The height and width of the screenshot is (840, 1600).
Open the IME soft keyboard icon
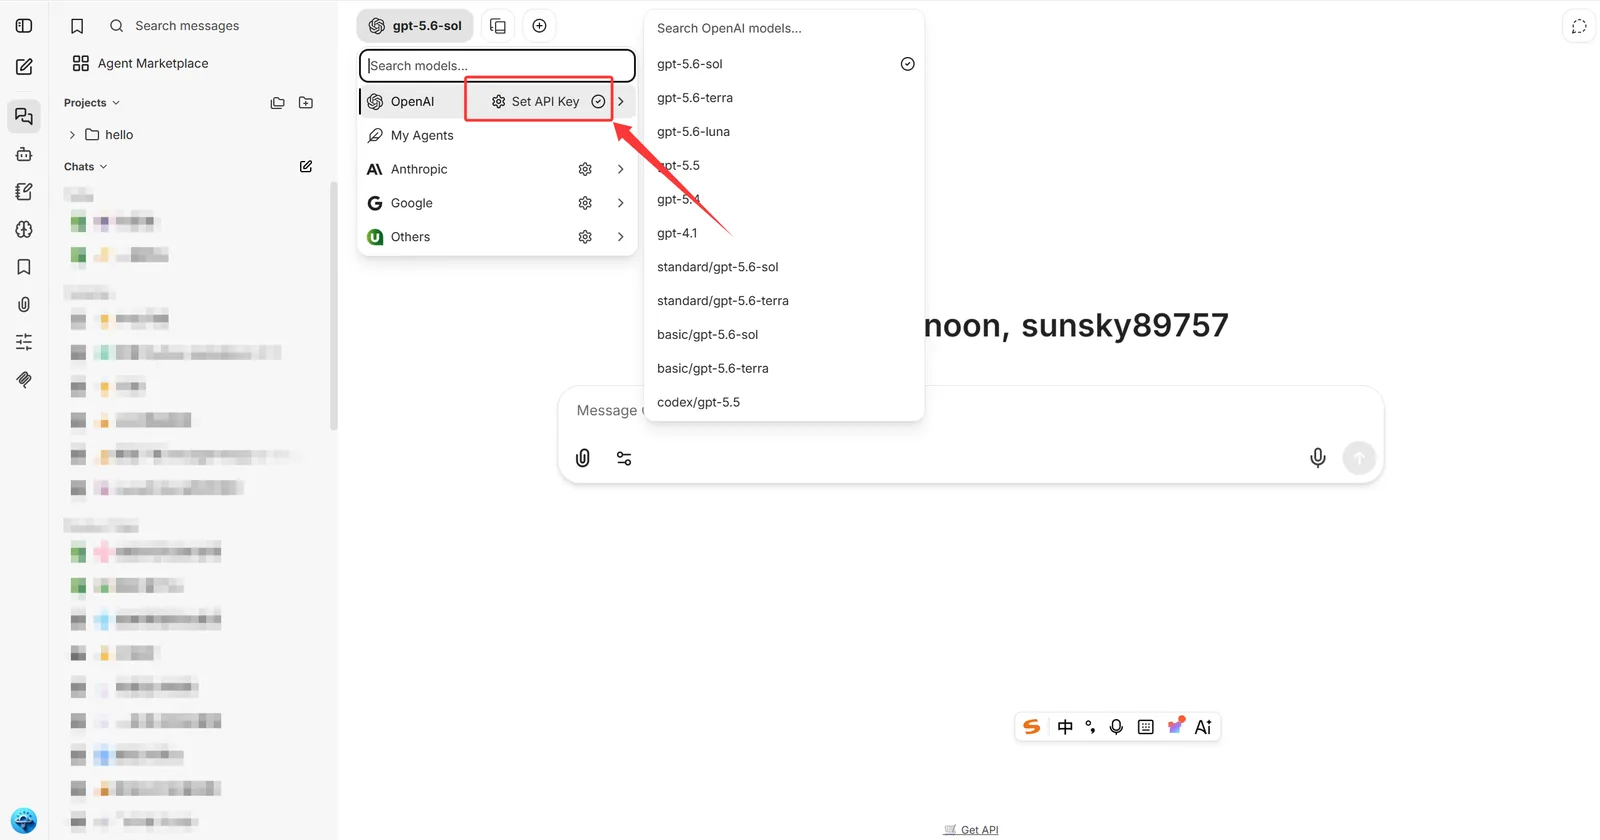click(x=1146, y=727)
